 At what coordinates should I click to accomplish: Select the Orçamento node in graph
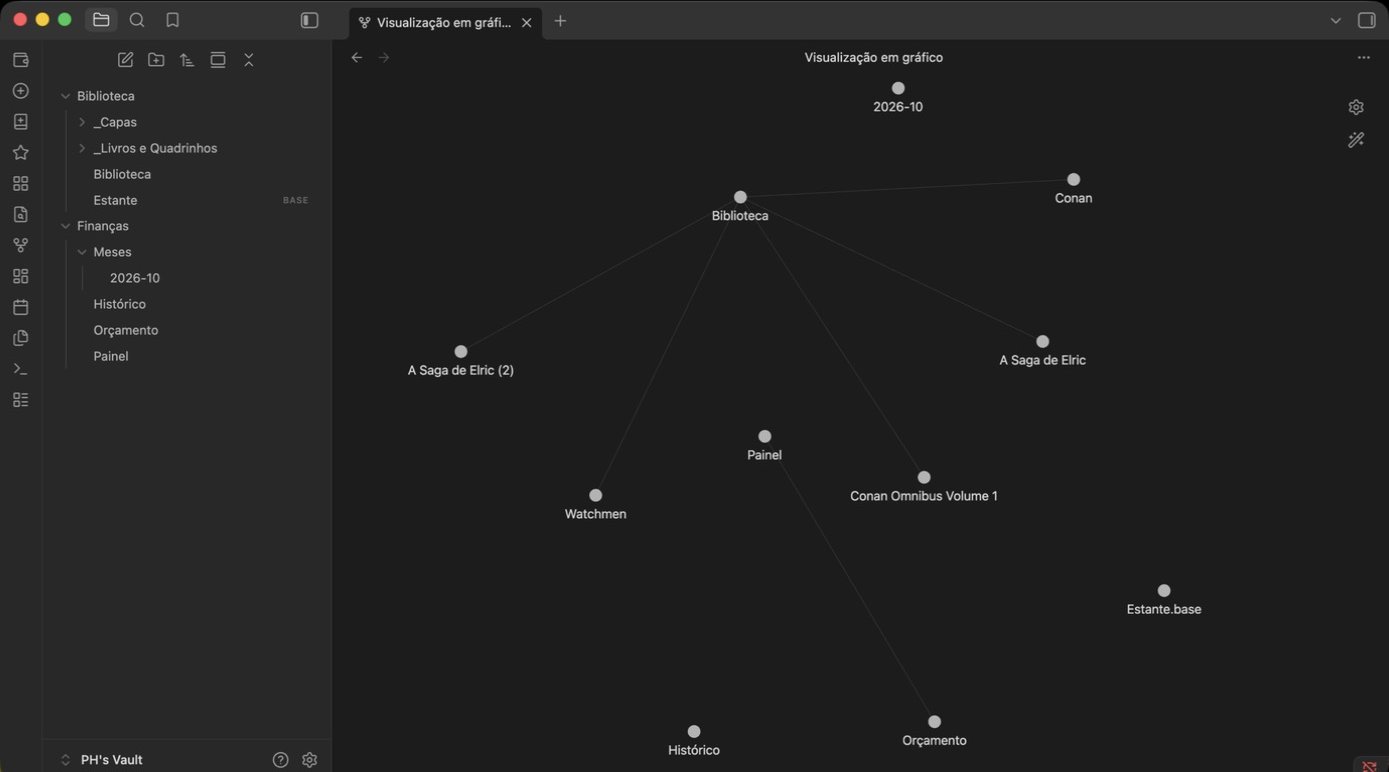tap(934, 722)
